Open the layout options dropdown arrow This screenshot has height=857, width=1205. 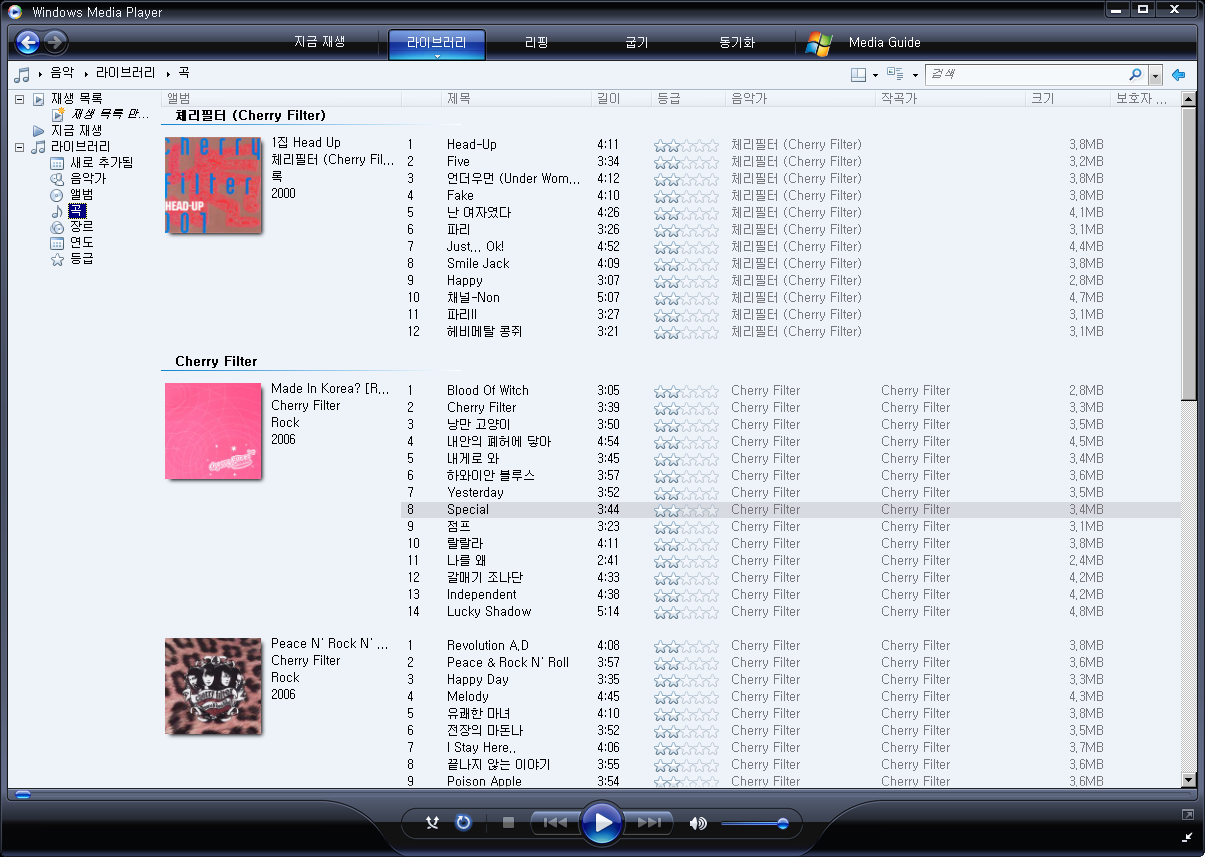[x=875, y=75]
